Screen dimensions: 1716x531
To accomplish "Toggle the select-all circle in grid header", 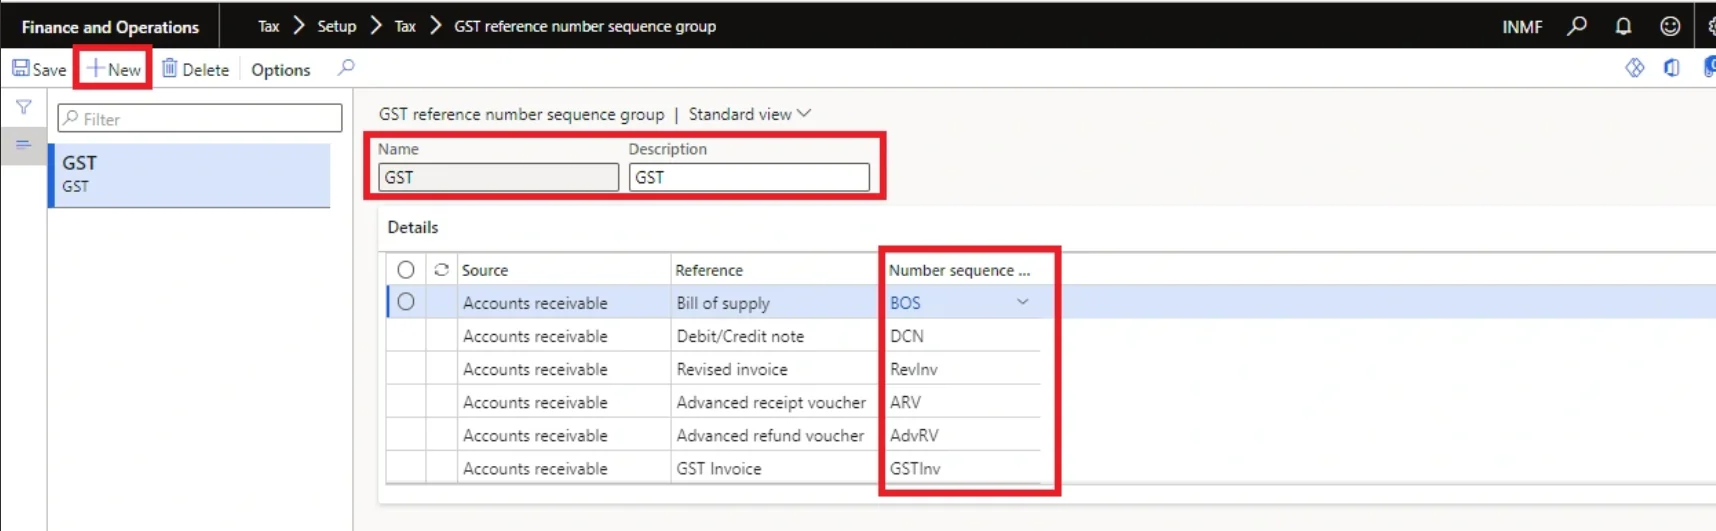I will (405, 269).
